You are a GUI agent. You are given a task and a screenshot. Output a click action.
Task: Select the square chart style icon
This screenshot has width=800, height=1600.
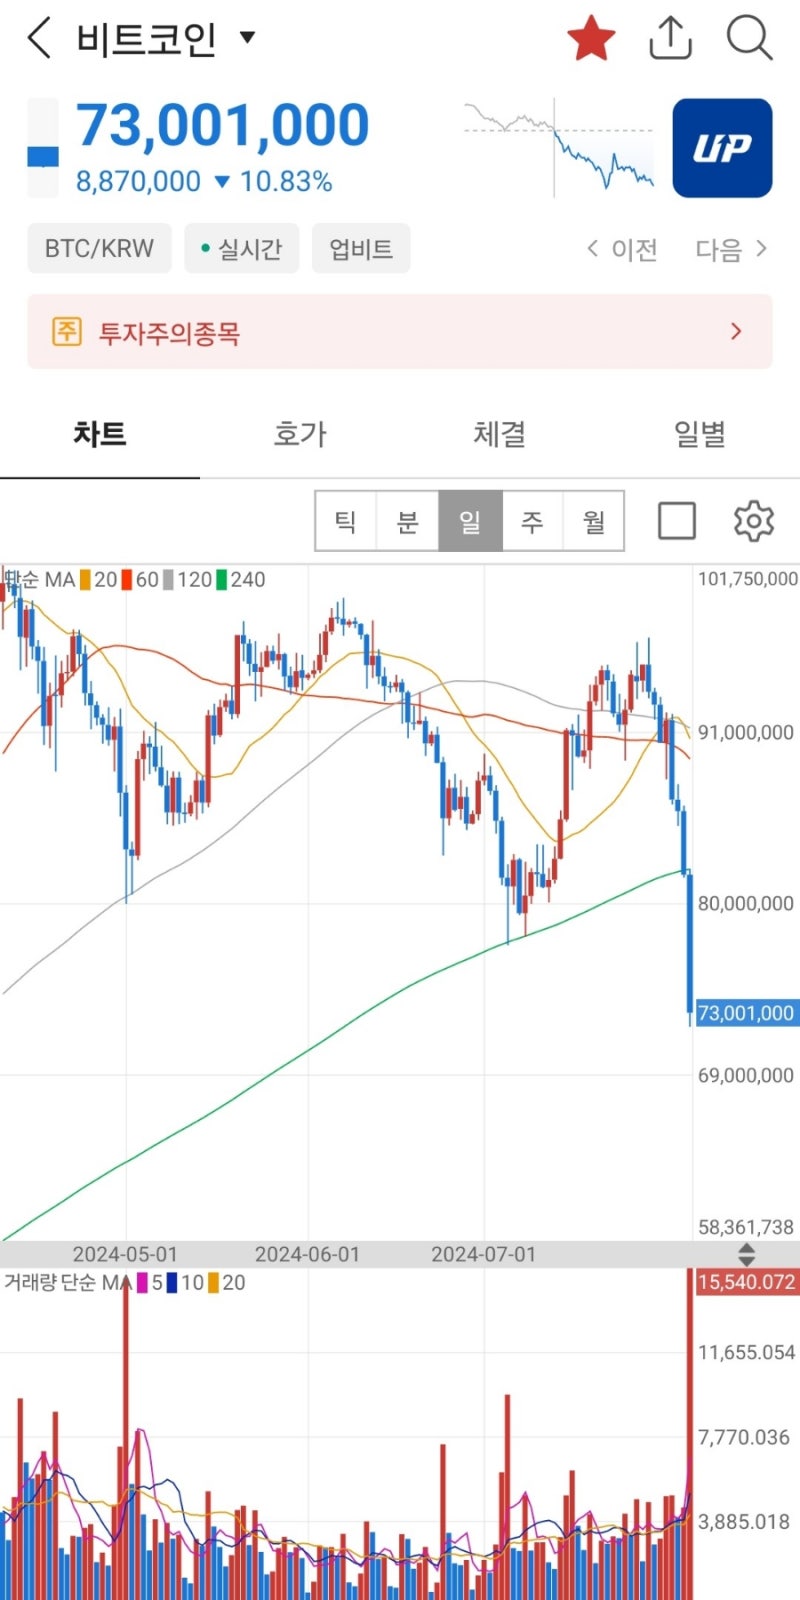tap(677, 520)
